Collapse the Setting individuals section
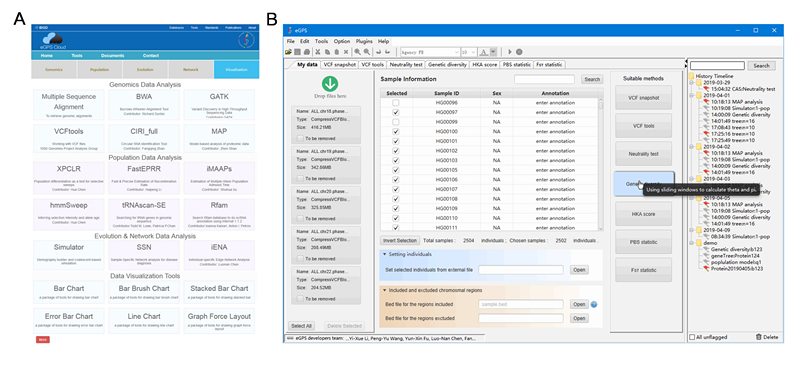This screenshot has width=800, height=366. tap(384, 254)
